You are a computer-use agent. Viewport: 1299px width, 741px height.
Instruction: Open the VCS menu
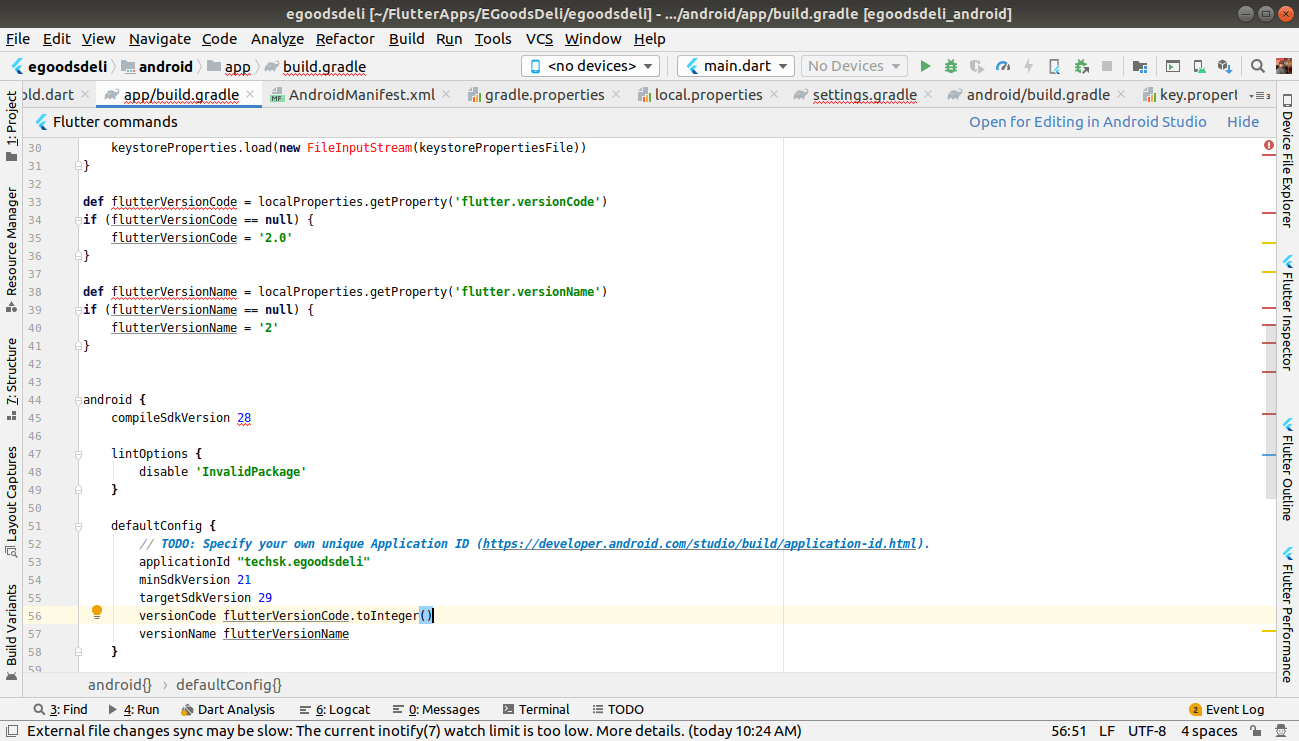(x=539, y=39)
